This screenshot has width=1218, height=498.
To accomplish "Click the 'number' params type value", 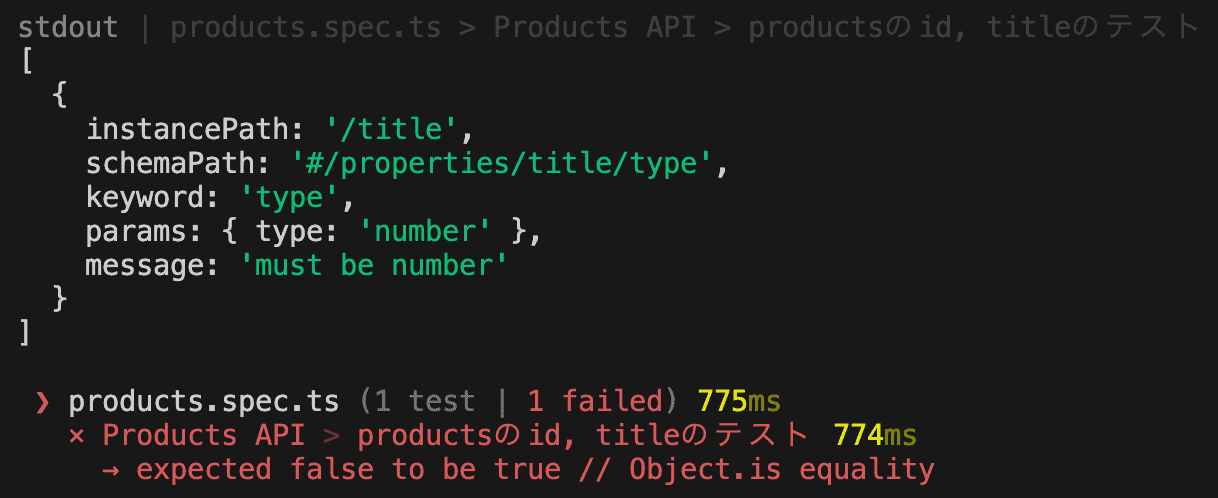I will tap(425, 232).
